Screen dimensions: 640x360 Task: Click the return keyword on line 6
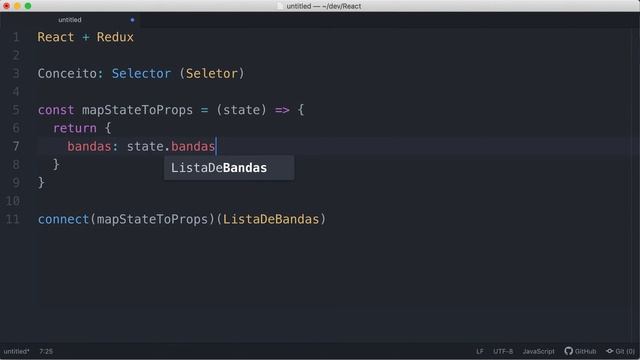coord(75,128)
